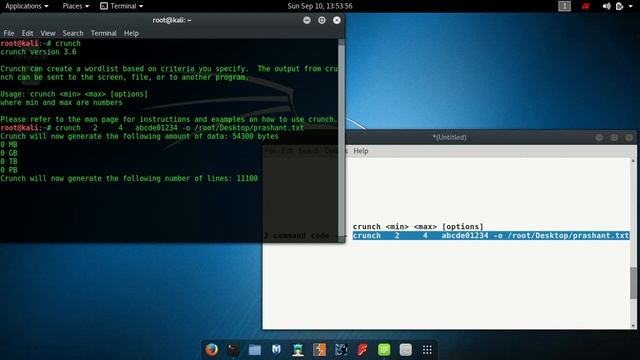Image resolution: width=640 pixels, height=360 pixels.
Task: Open the gray tweak tool icon in dock
Action: [406, 350]
